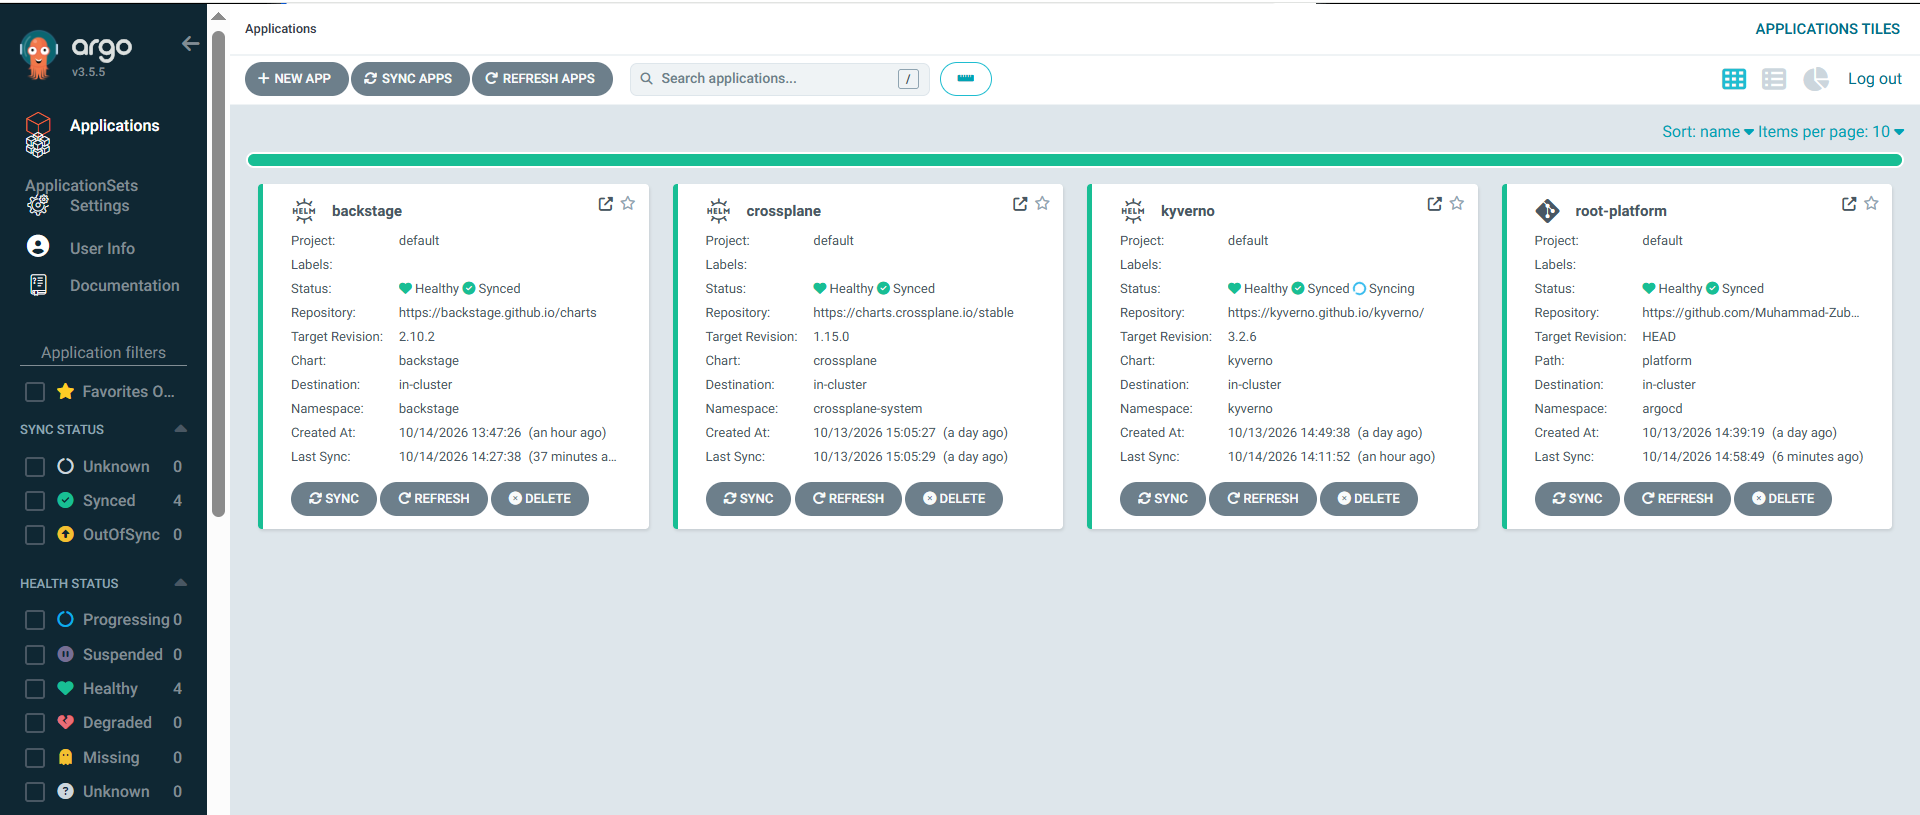Switch to list view

point(1774,79)
